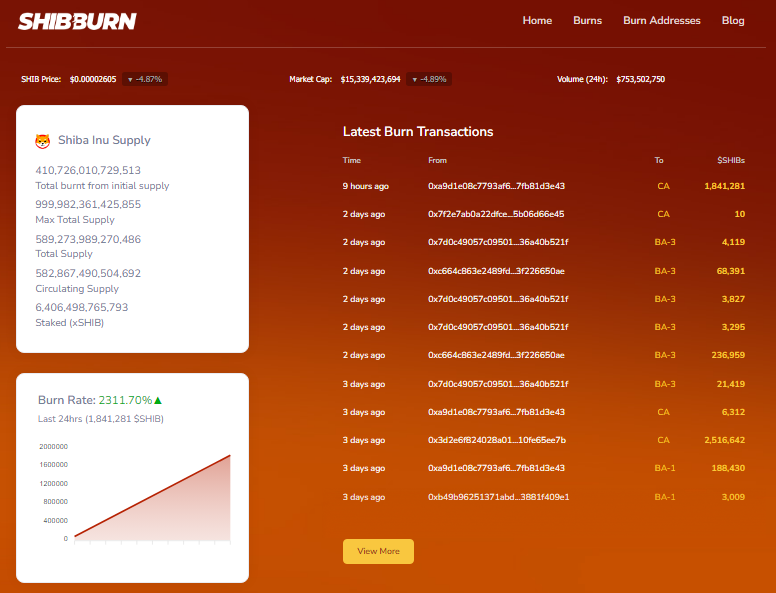This screenshot has width=776, height=593.
Task: Click the SHIB Price $0.00002605 value
Action: (93, 79)
